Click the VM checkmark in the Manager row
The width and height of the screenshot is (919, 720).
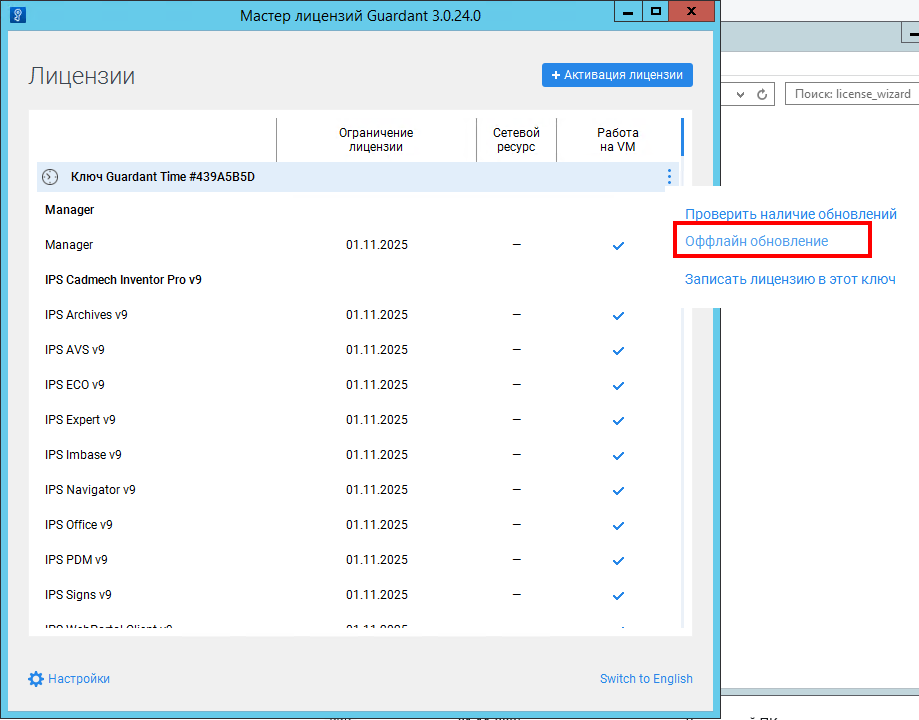[618, 245]
